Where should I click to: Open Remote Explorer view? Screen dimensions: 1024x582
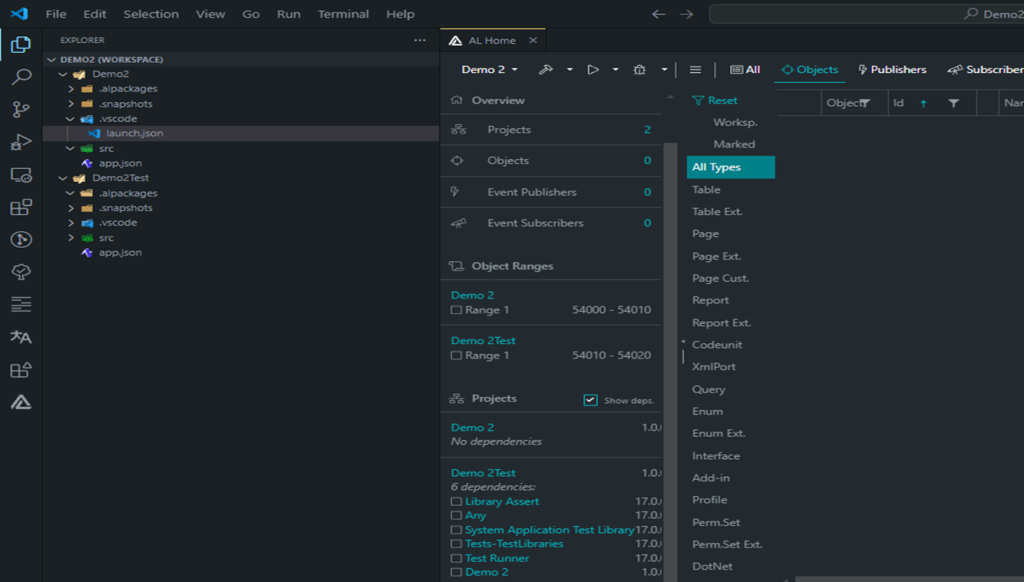[x=21, y=175]
